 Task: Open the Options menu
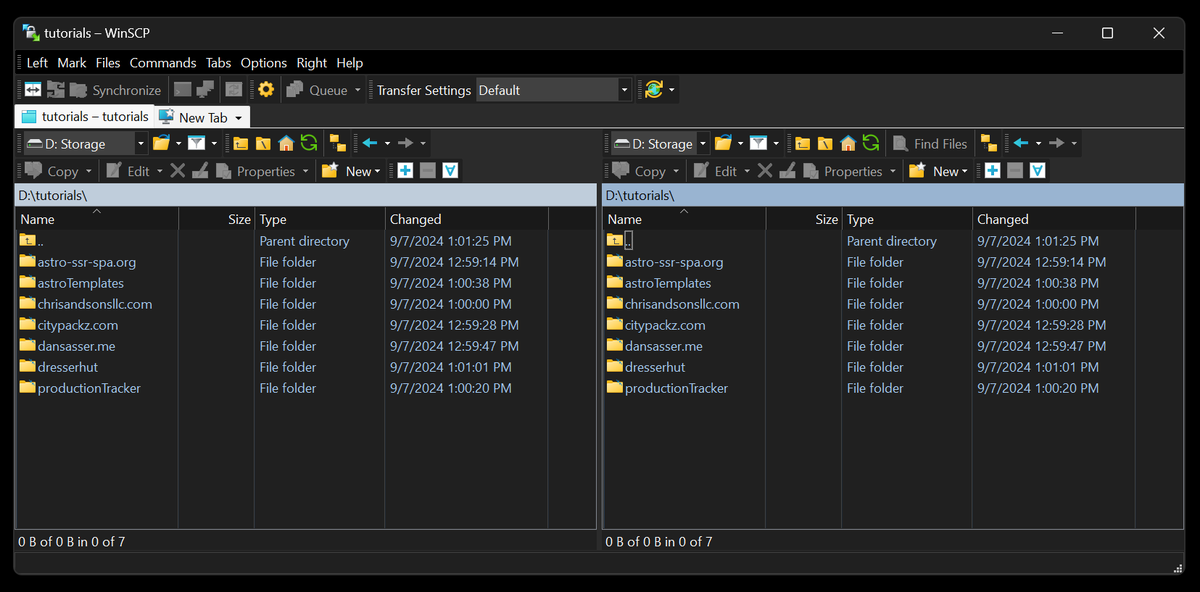pyautogui.click(x=263, y=63)
